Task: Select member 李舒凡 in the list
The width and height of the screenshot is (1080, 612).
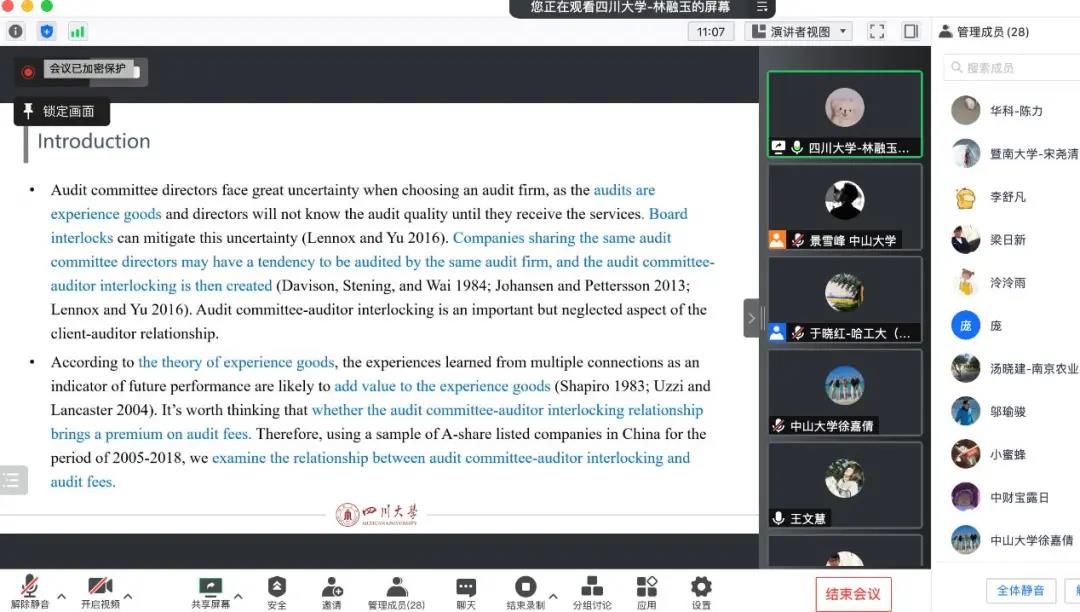Action: 1008,197
